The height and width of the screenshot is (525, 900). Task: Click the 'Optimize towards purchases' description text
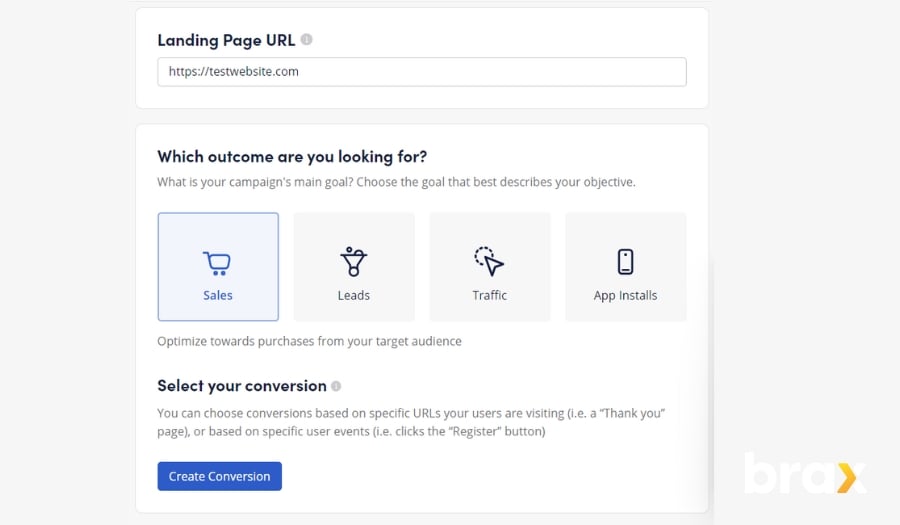[309, 341]
